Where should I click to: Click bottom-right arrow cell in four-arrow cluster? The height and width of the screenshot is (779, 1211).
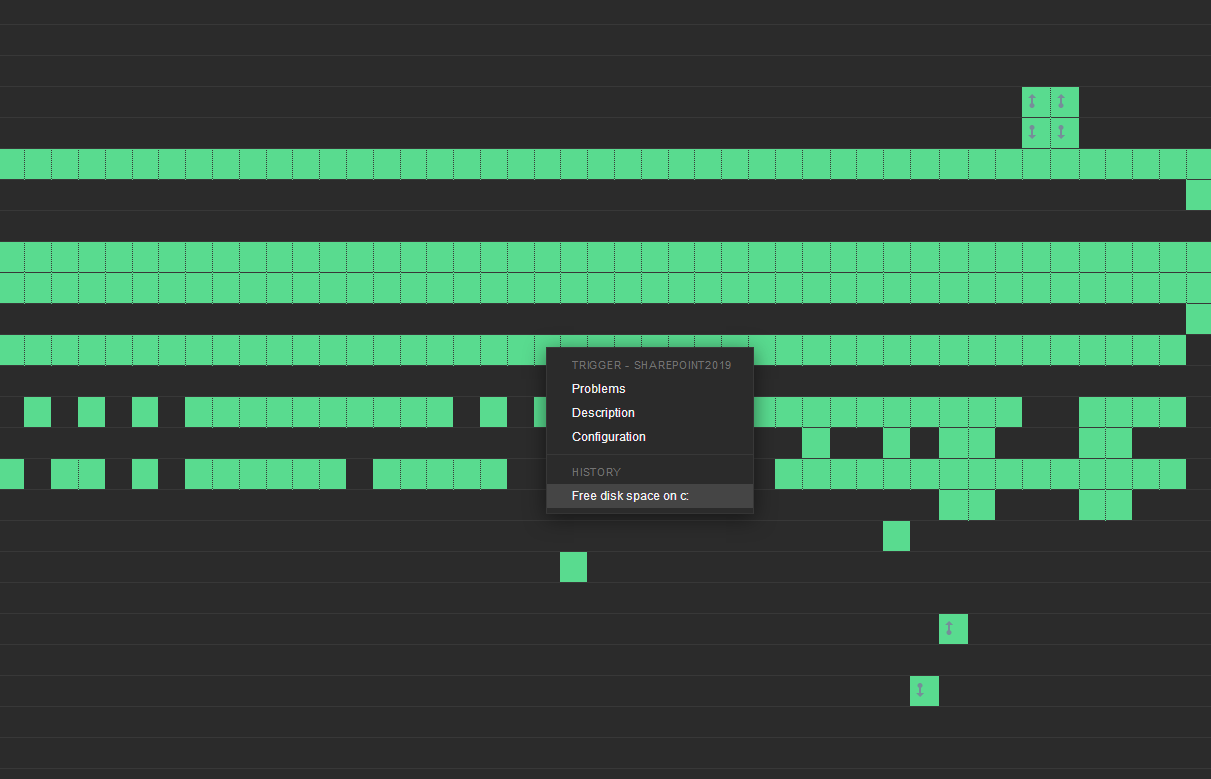click(1065, 133)
